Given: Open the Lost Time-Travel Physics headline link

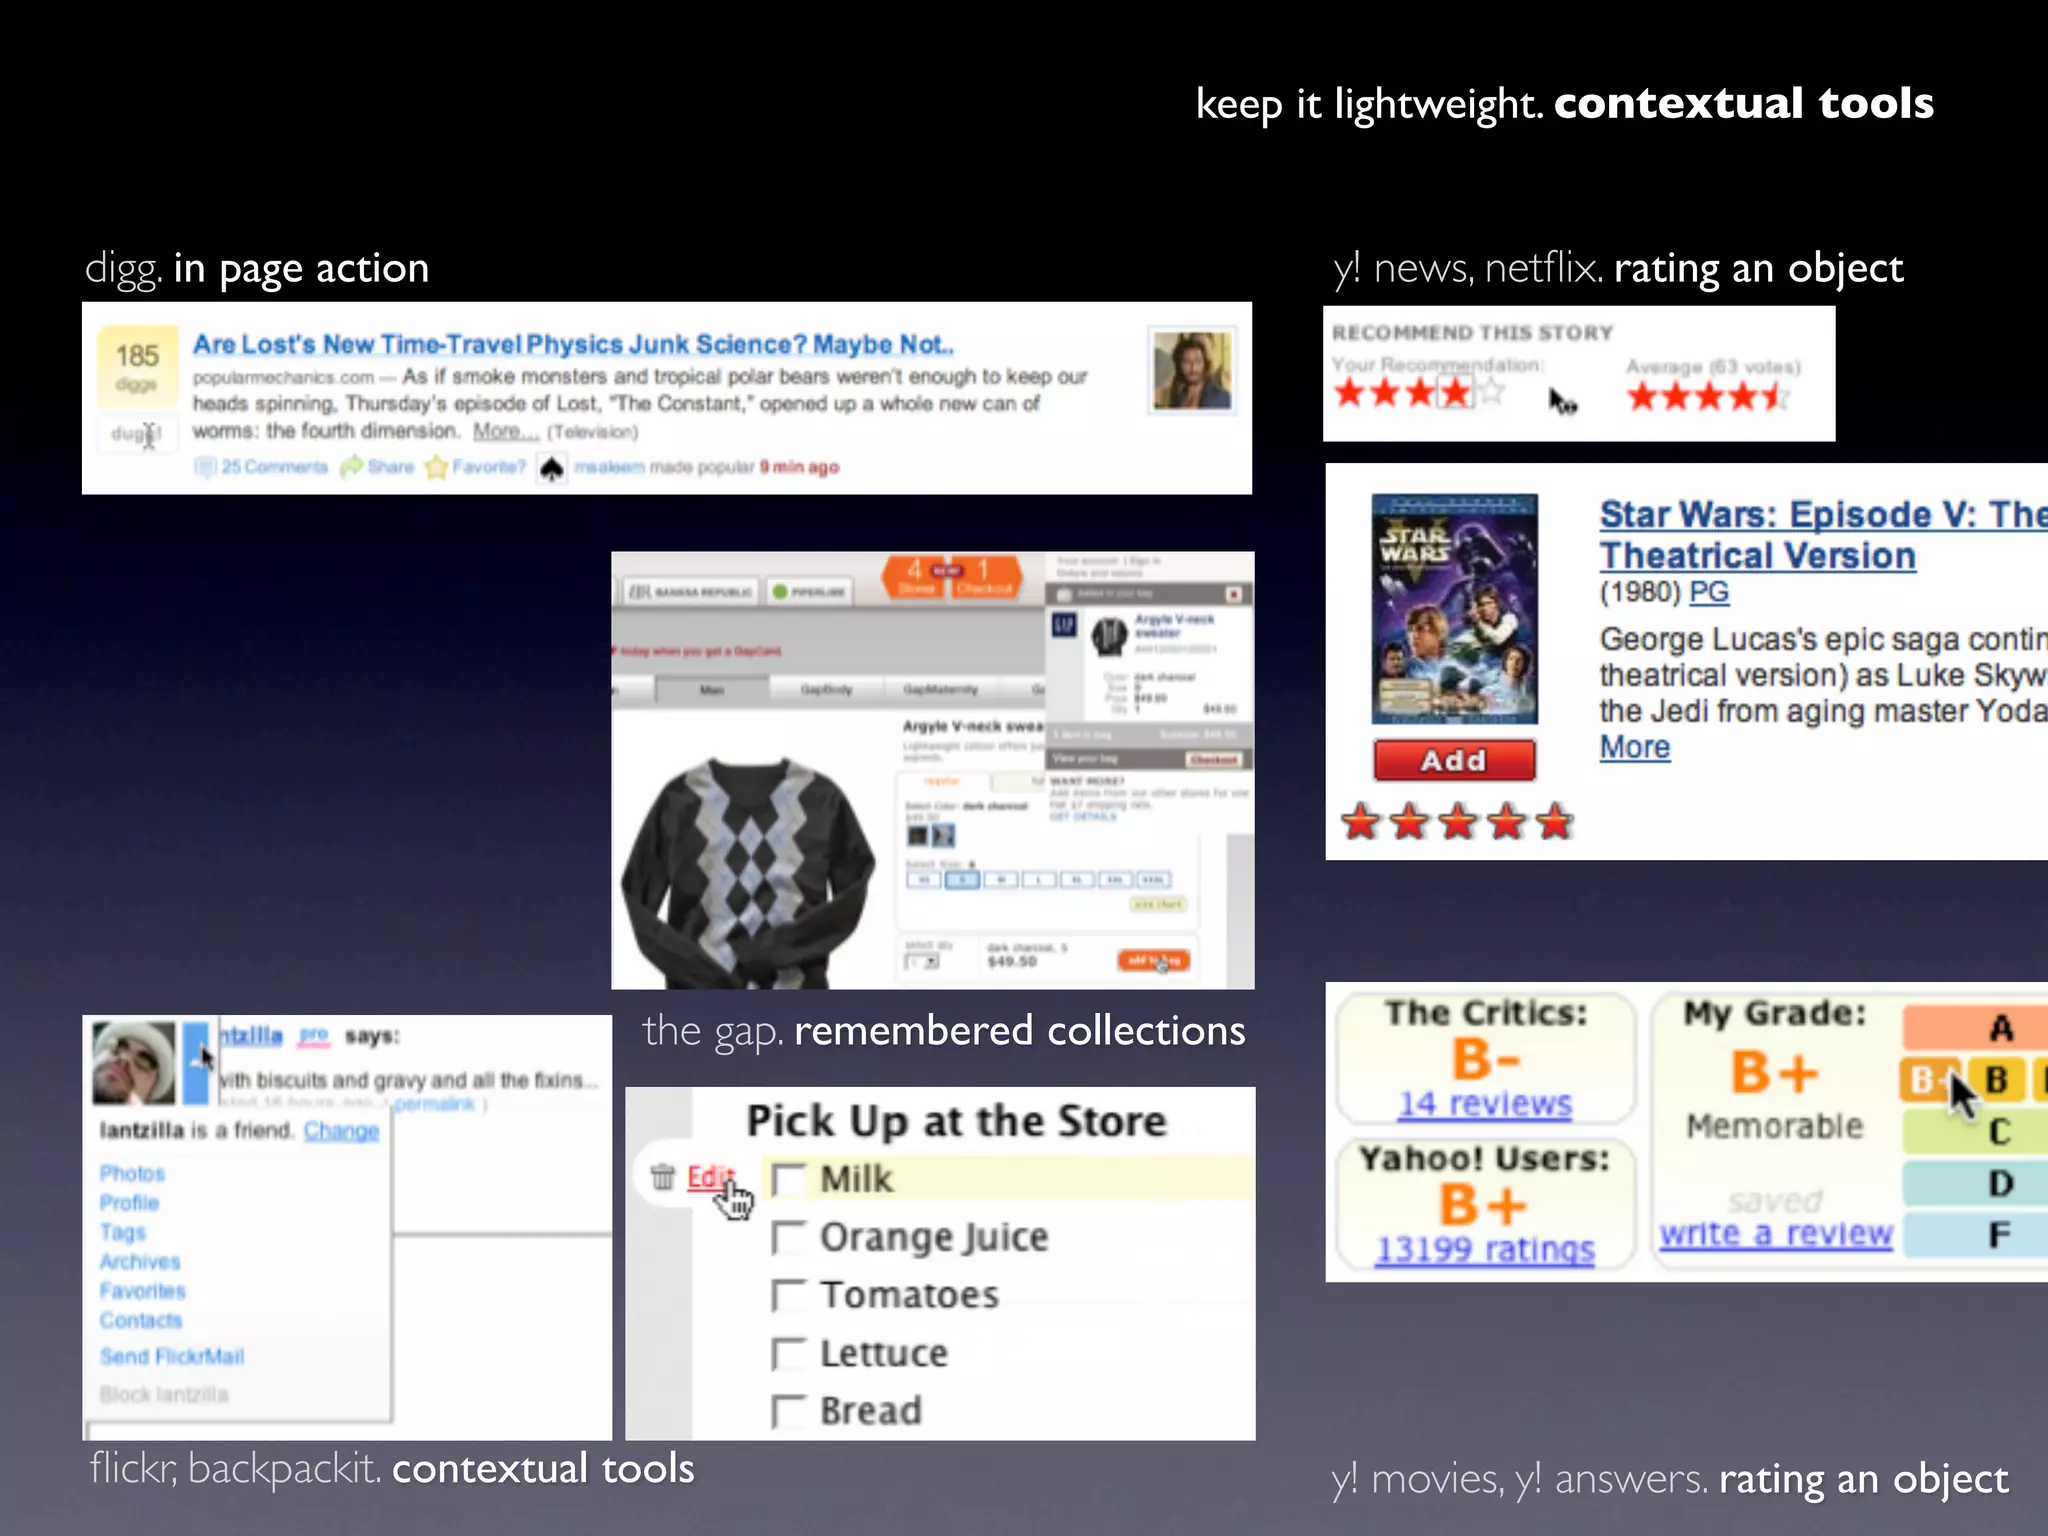Looking at the screenshot, I should [573, 344].
